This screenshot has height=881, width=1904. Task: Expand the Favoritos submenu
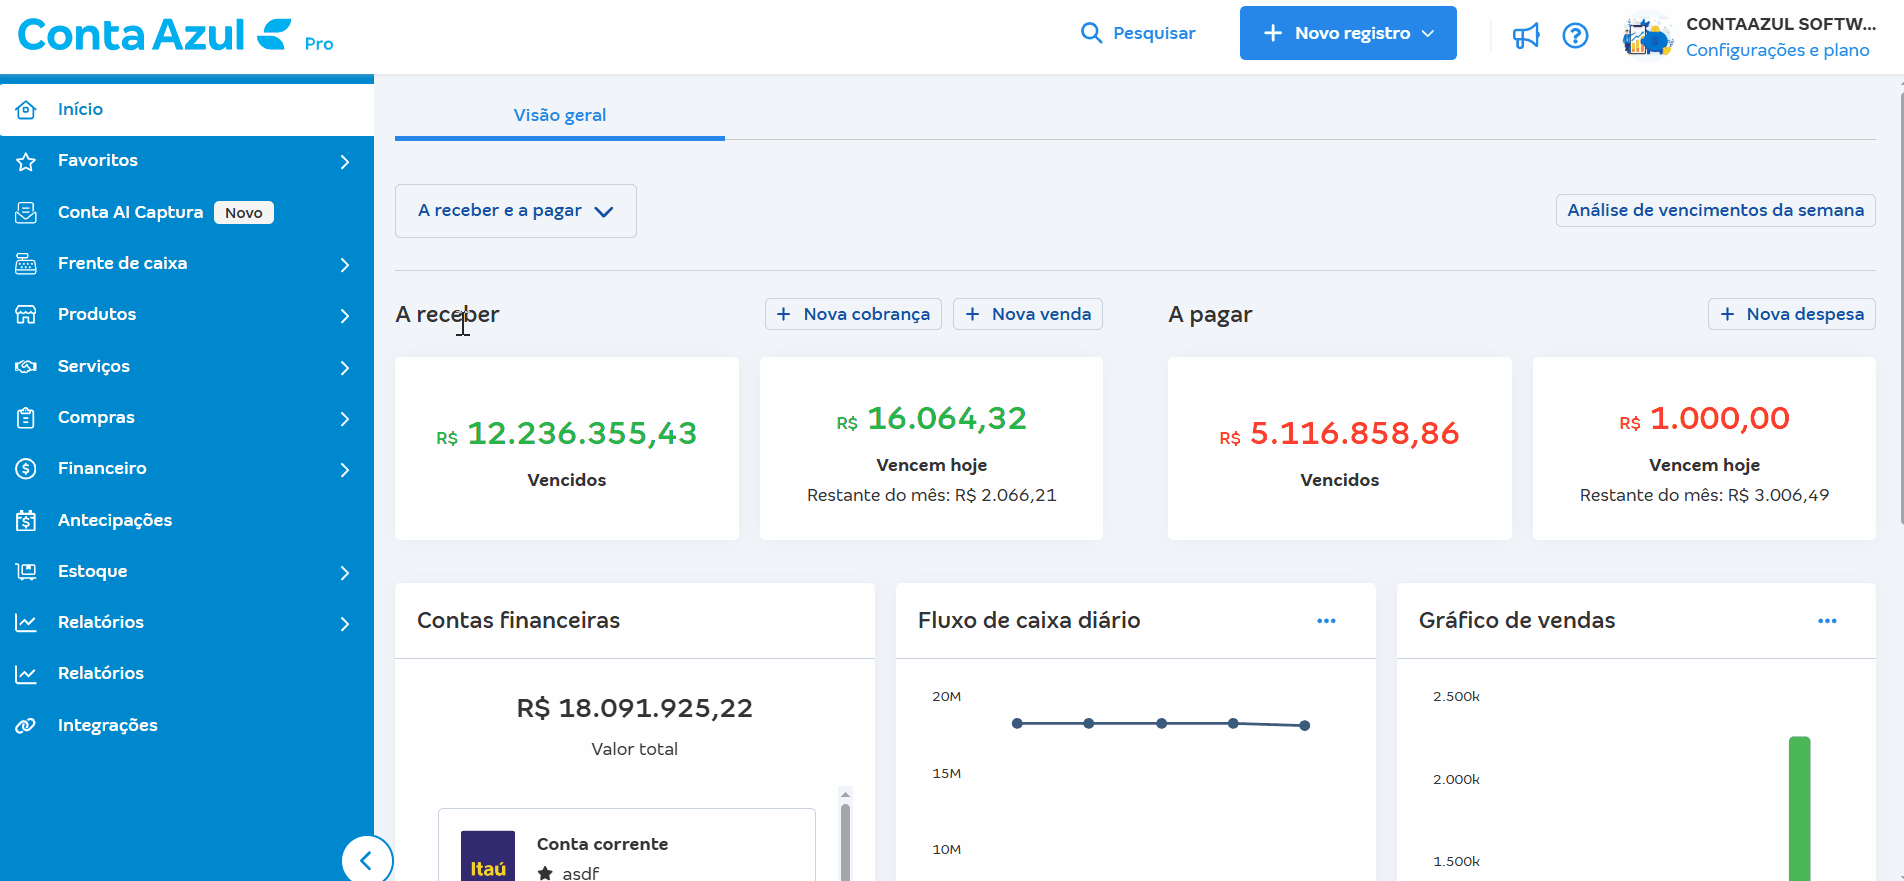(344, 161)
